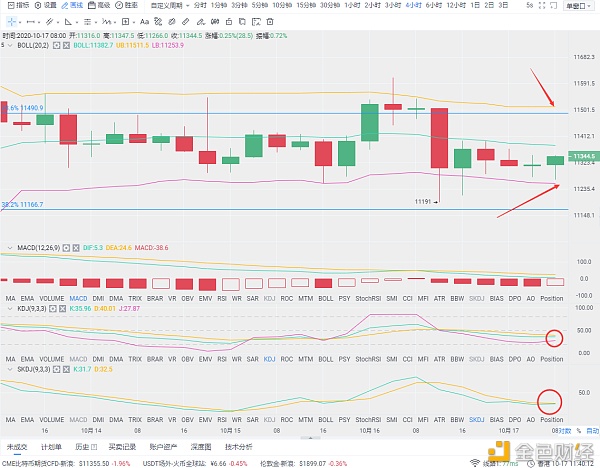The width and height of the screenshot is (600, 468).
Task: Select VOLUME in the MACD panel indicator row
Action: point(52,298)
